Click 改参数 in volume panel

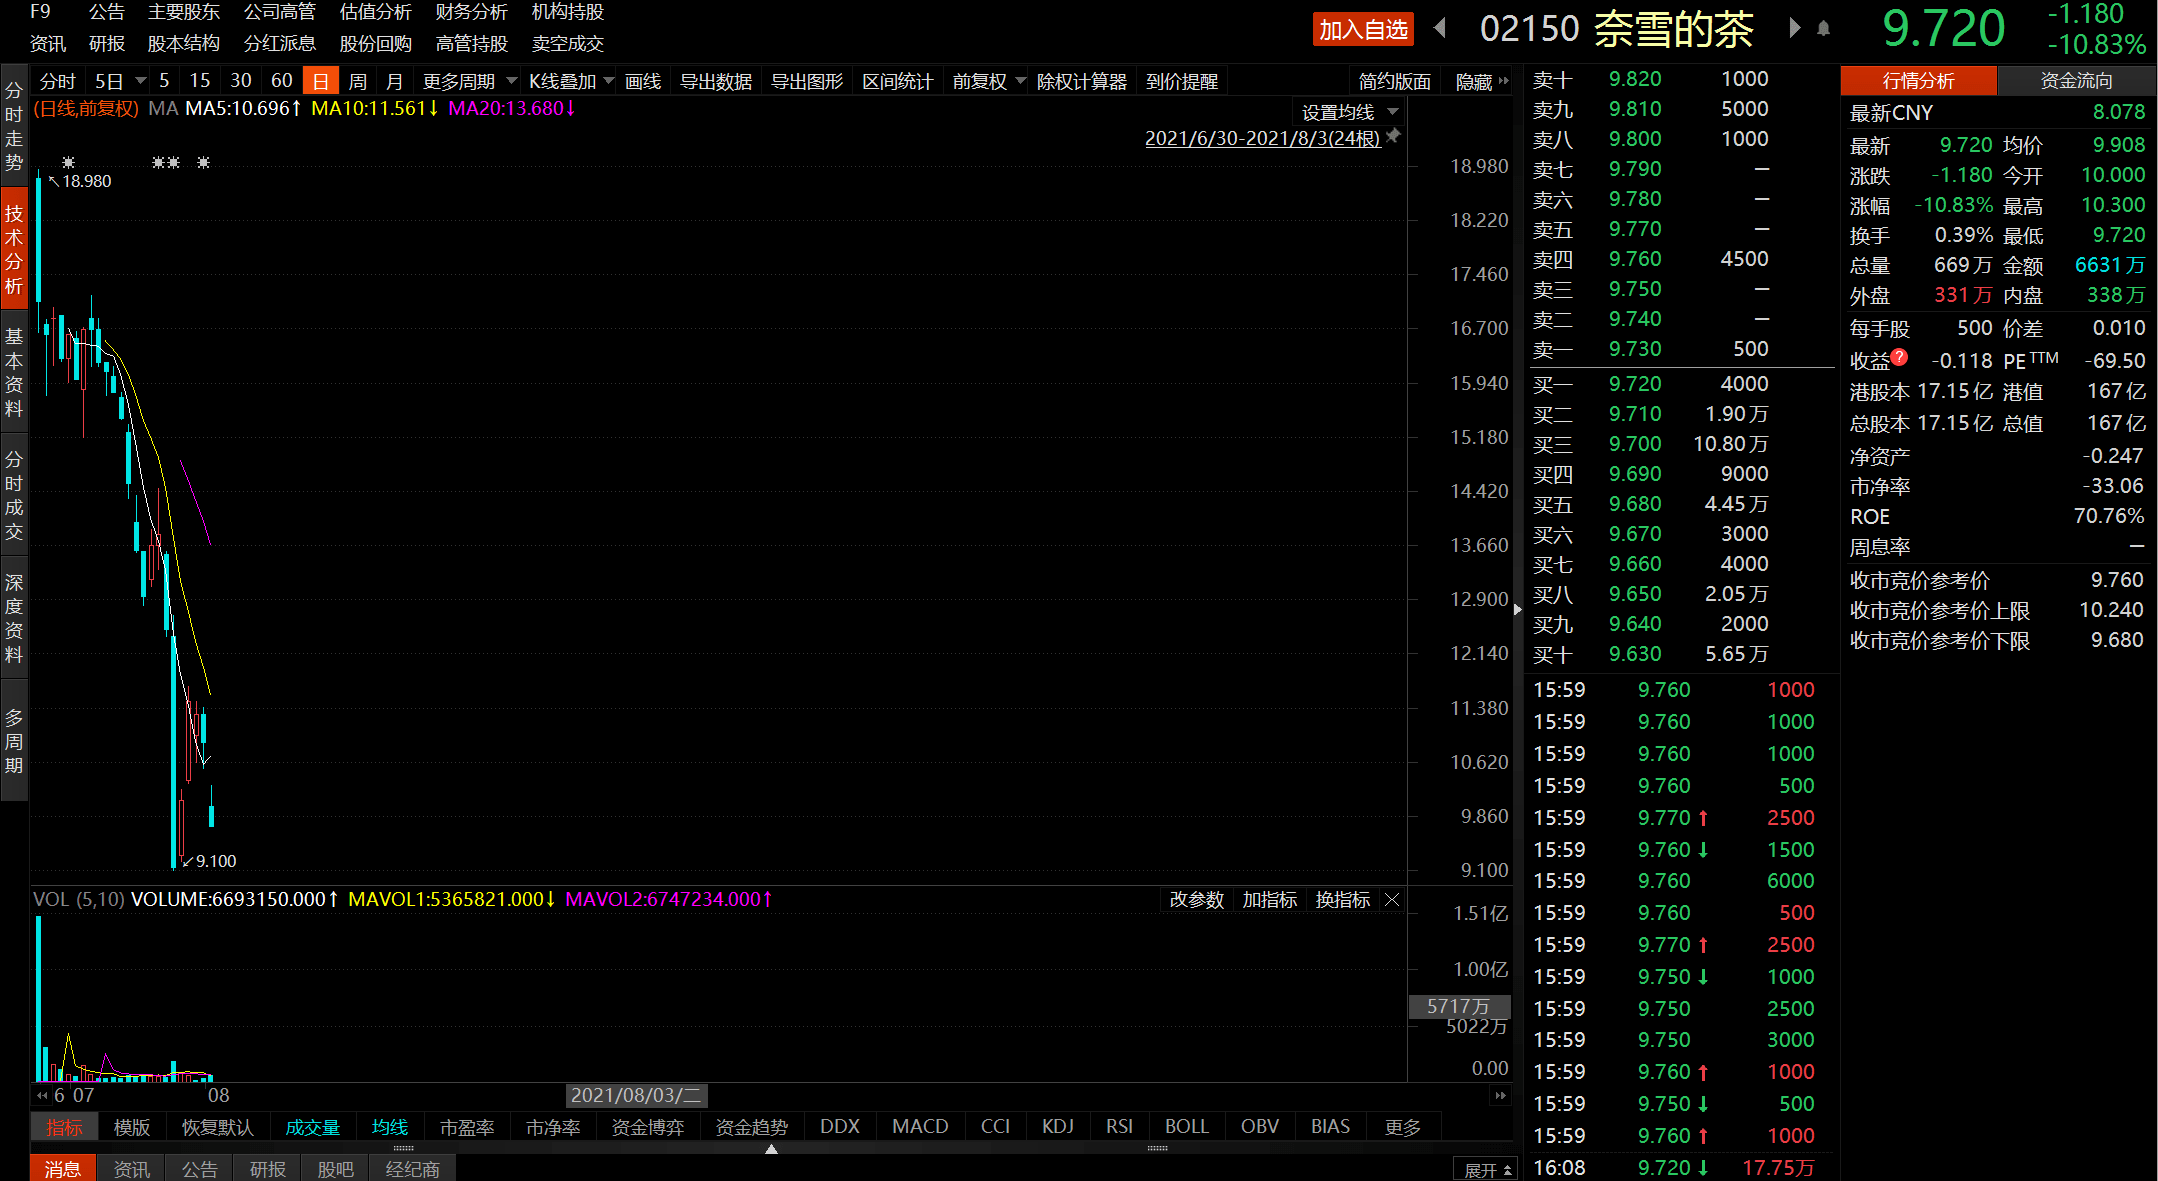pyautogui.click(x=1197, y=900)
